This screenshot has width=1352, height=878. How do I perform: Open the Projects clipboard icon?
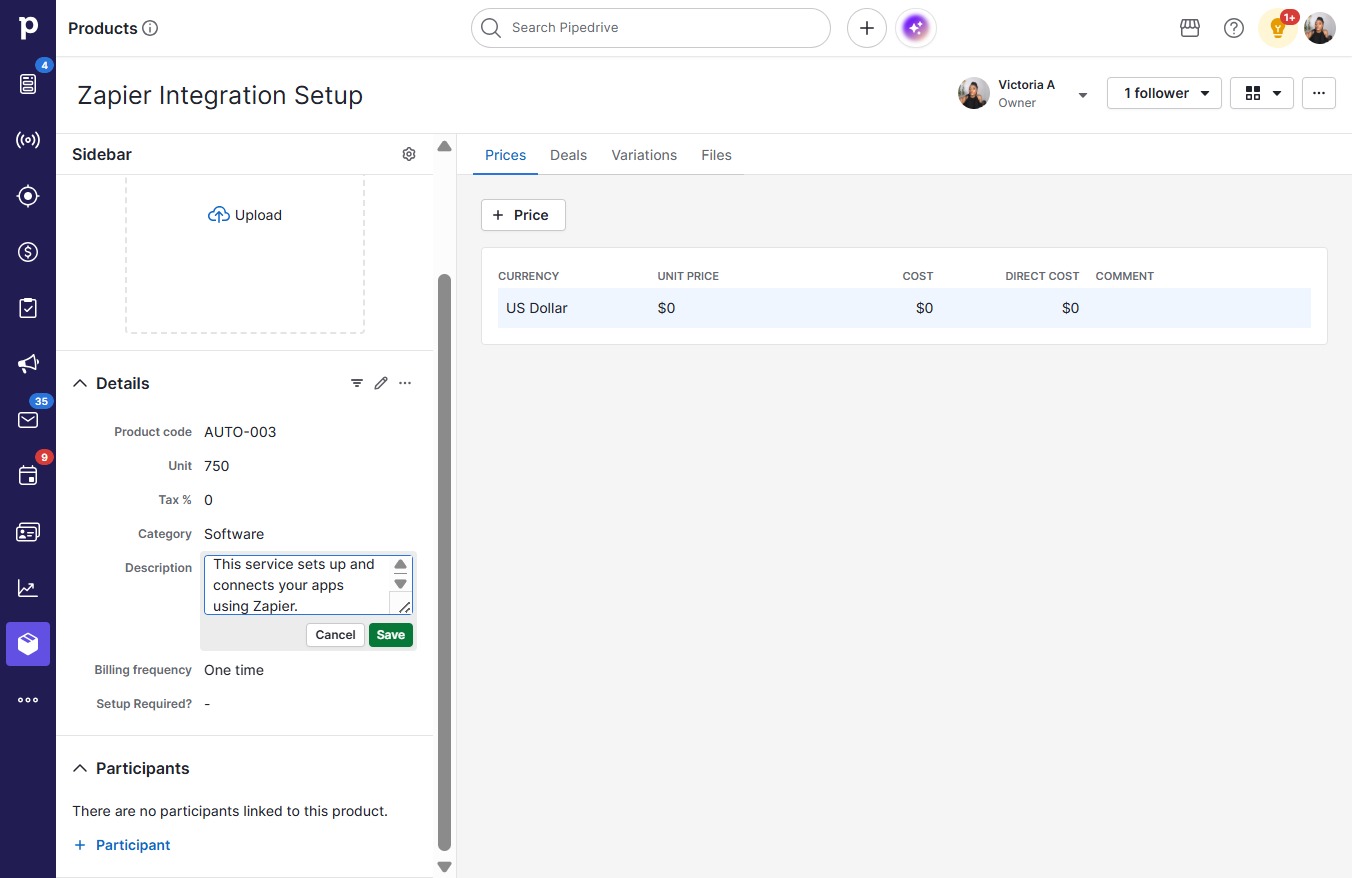click(28, 308)
